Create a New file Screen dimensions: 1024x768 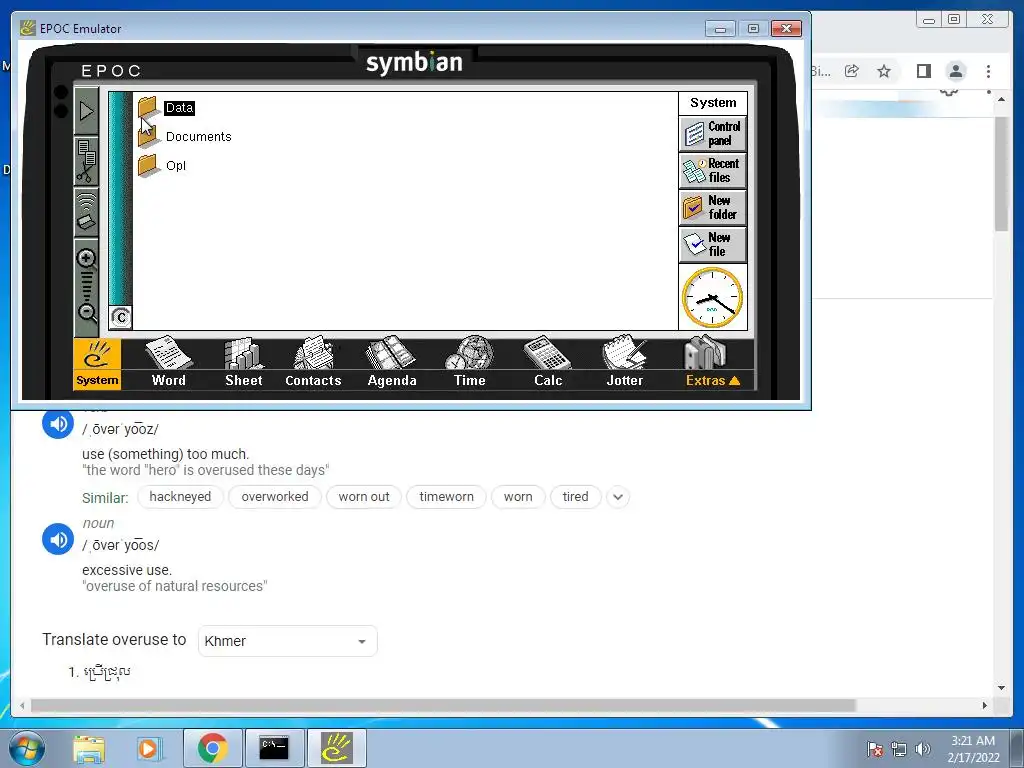tap(713, 244)
